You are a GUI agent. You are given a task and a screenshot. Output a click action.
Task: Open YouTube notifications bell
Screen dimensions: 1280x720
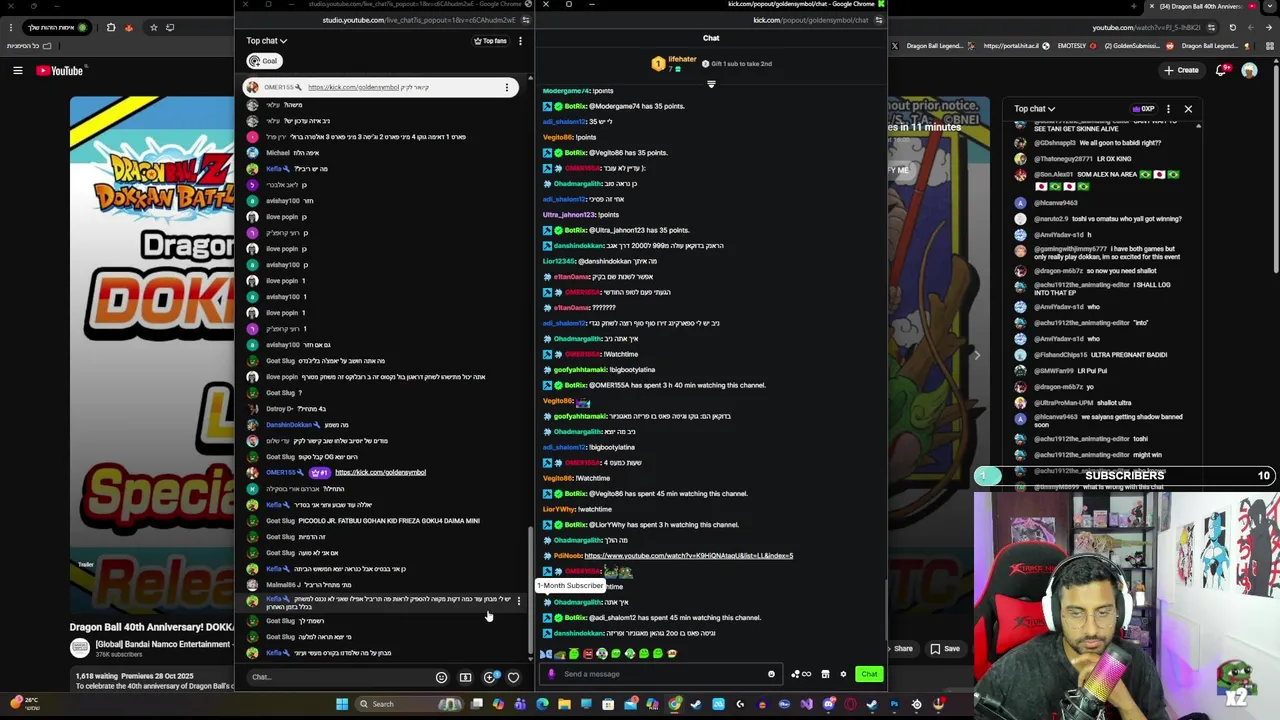pos(1221,70)
